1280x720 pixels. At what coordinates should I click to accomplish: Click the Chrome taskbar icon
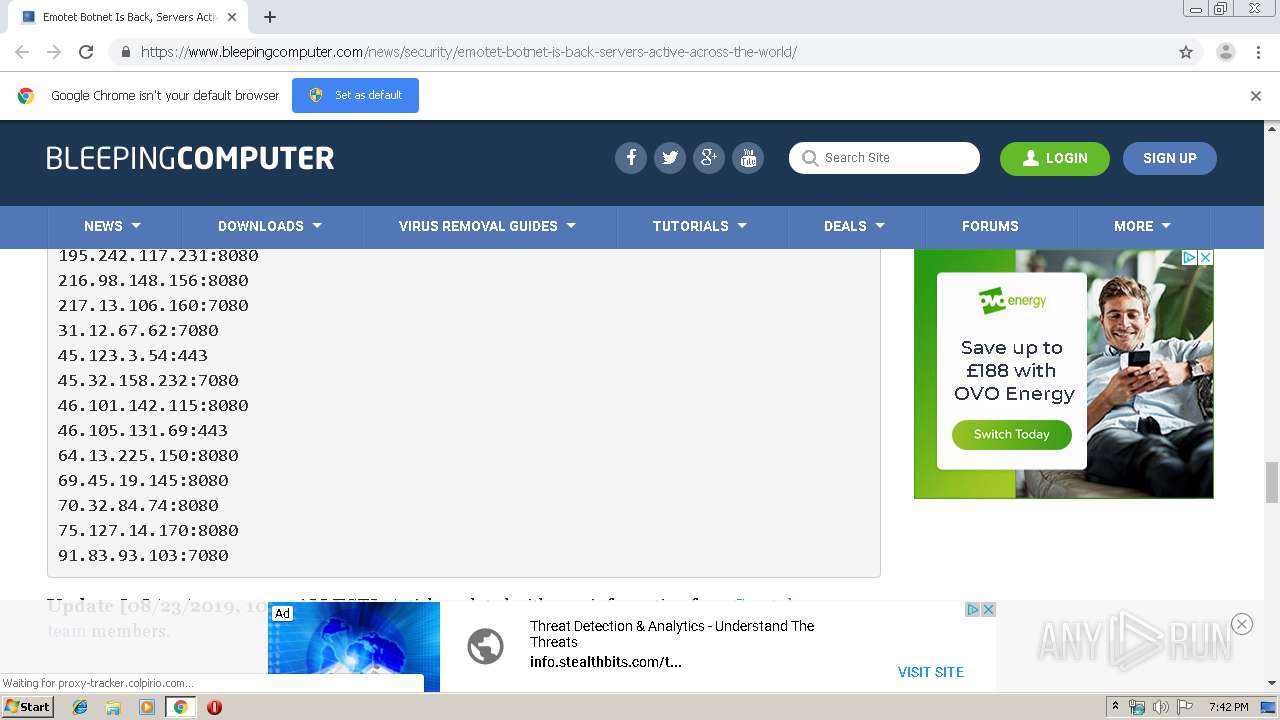tap(180, 707)
